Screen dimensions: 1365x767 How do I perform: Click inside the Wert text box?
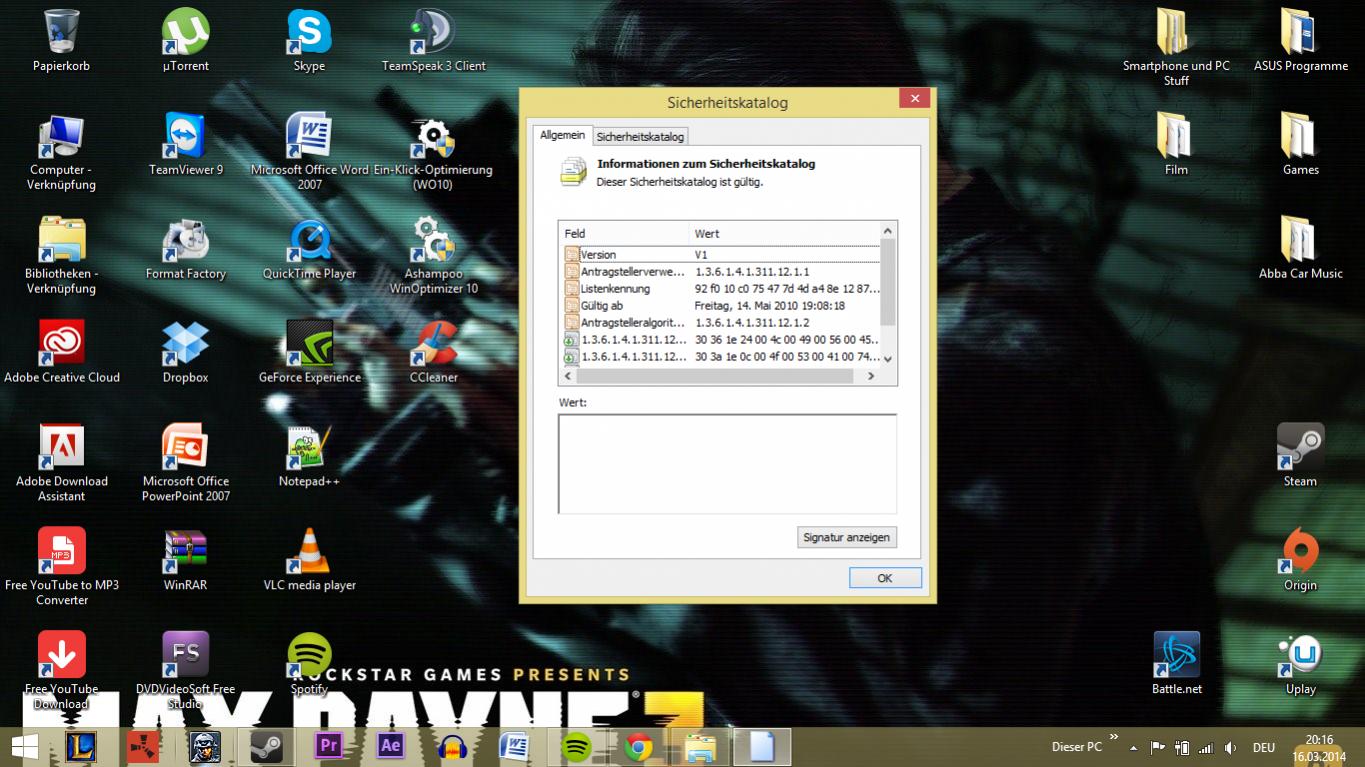[727, 464]
